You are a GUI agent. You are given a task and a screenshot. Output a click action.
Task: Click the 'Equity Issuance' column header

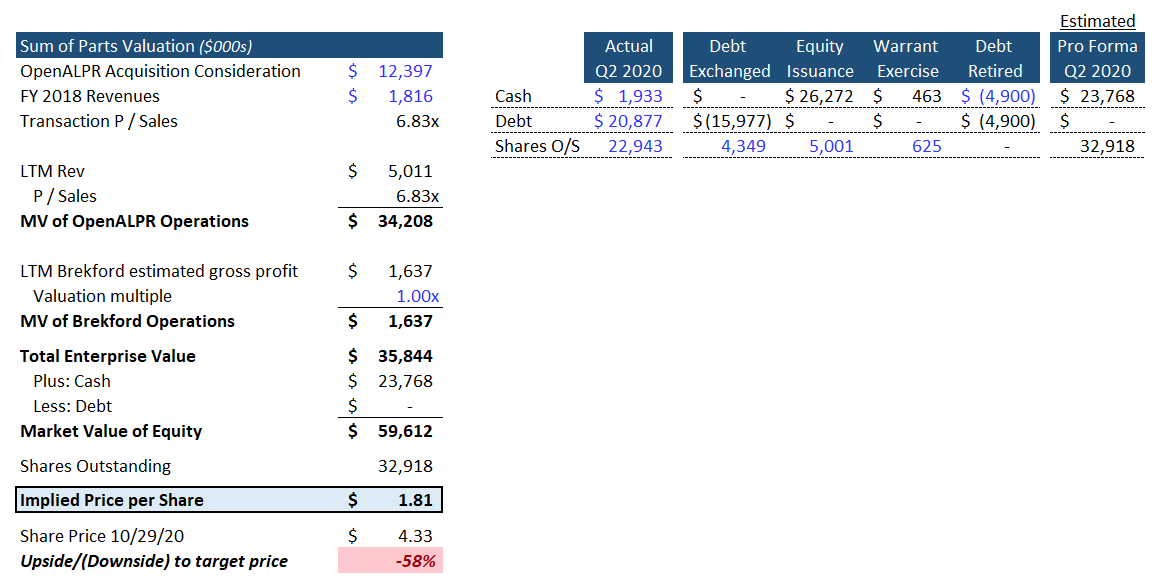tap(820, 58)
